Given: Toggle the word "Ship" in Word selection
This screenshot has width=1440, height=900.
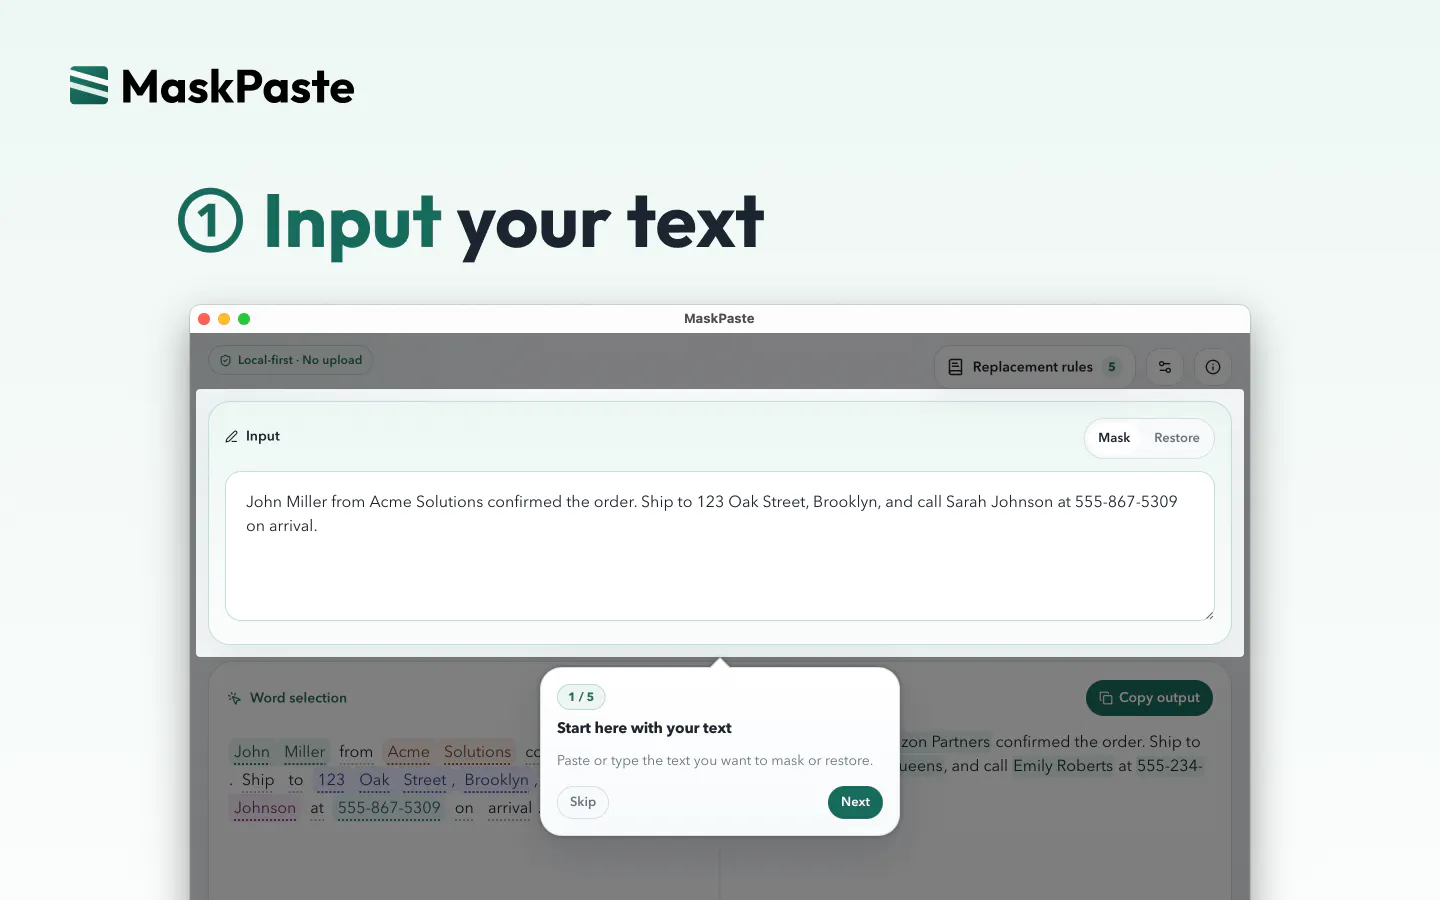Looking at the screenshot, I should pyautogui.click(x=258, y=780).
